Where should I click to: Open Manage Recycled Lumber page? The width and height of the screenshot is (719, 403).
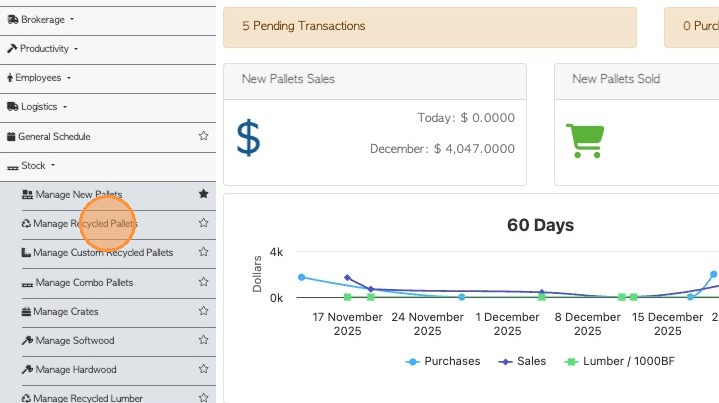pyautogui.click(x=88, y=398)
